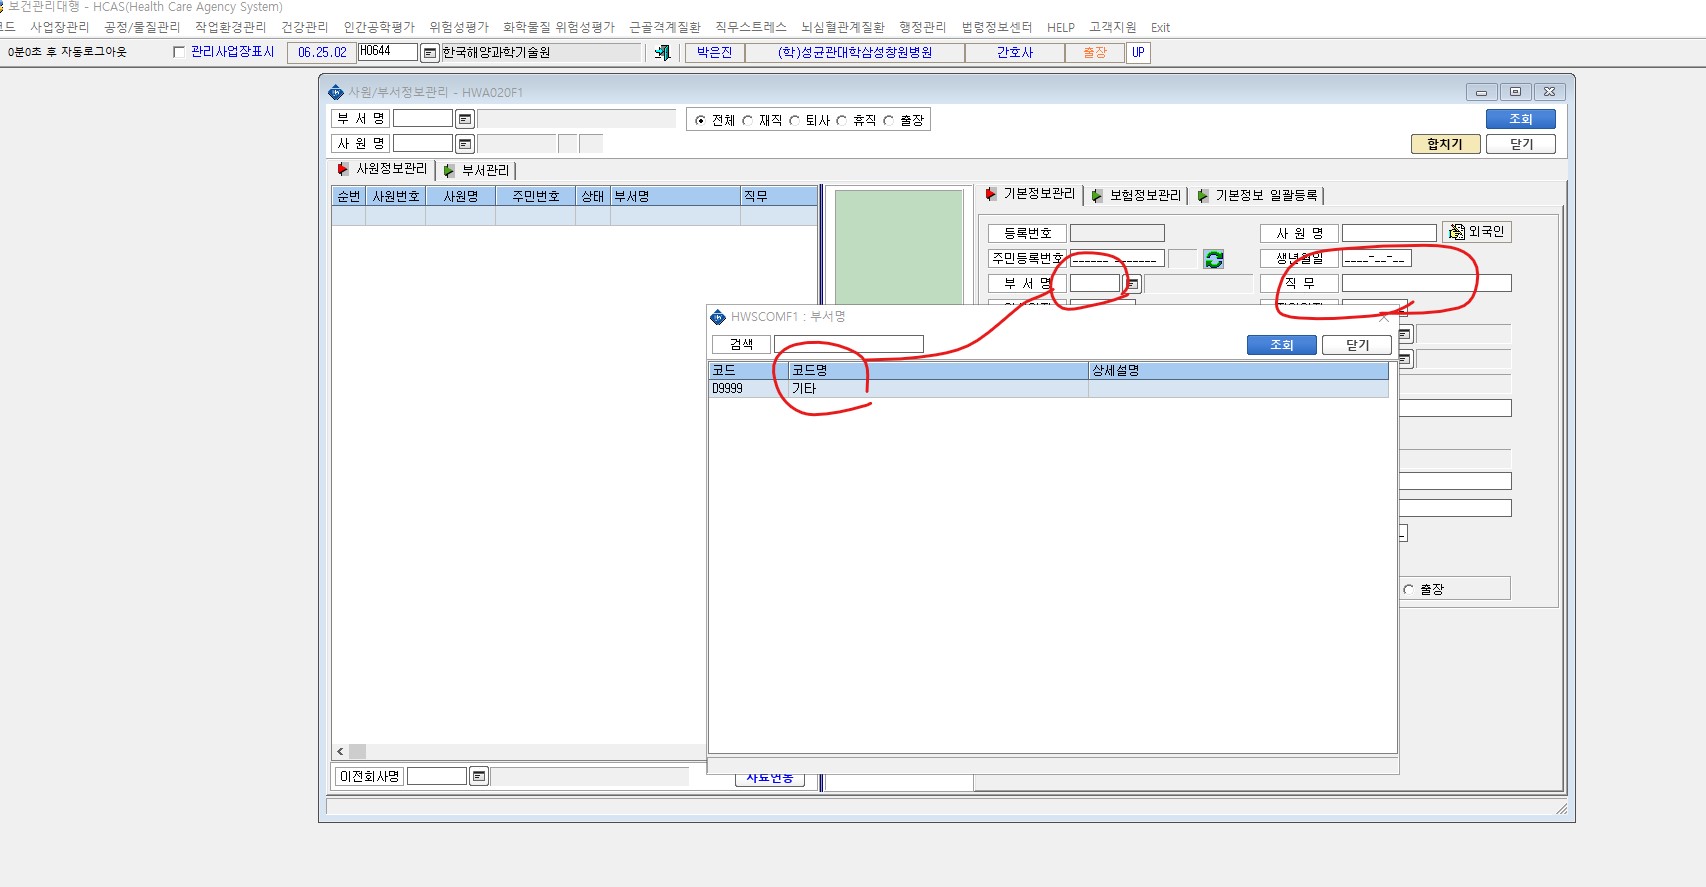Enable the 관리사업장표시 checkbox
Viewport: 1706px width, 887px height.
(x=179, y=52)
